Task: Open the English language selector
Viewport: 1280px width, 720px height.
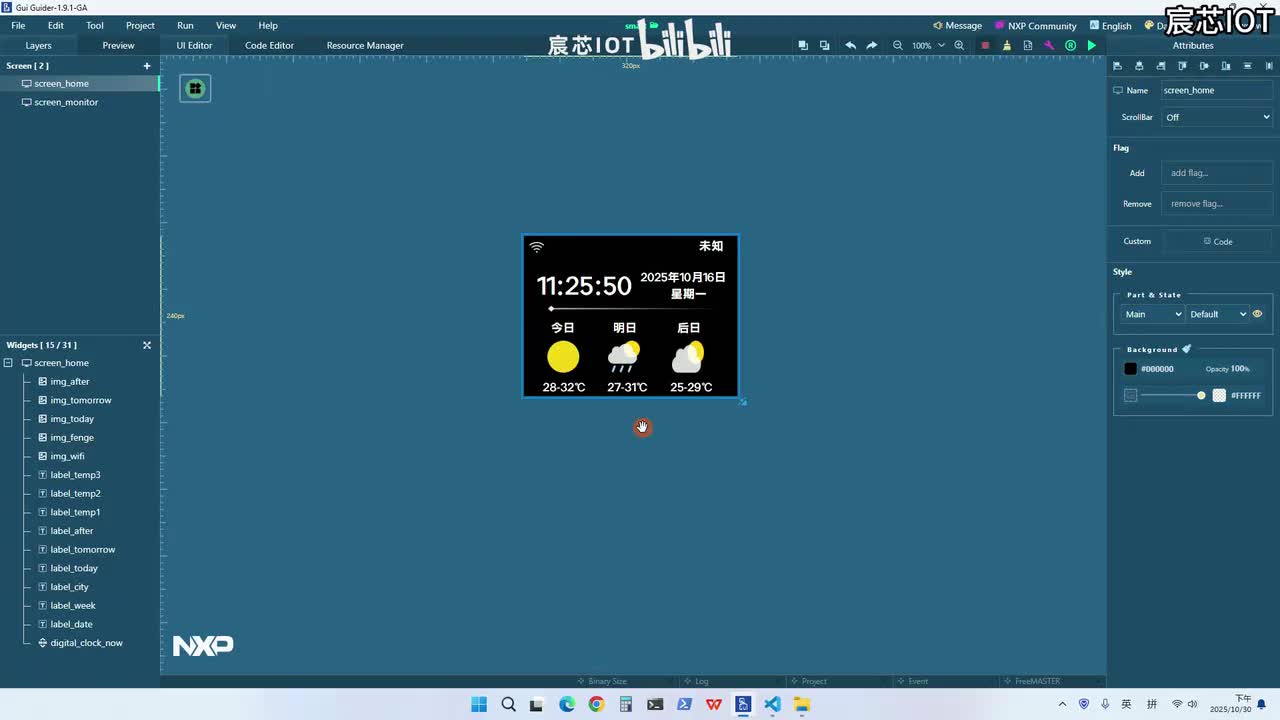Action: coord(1110,26)
